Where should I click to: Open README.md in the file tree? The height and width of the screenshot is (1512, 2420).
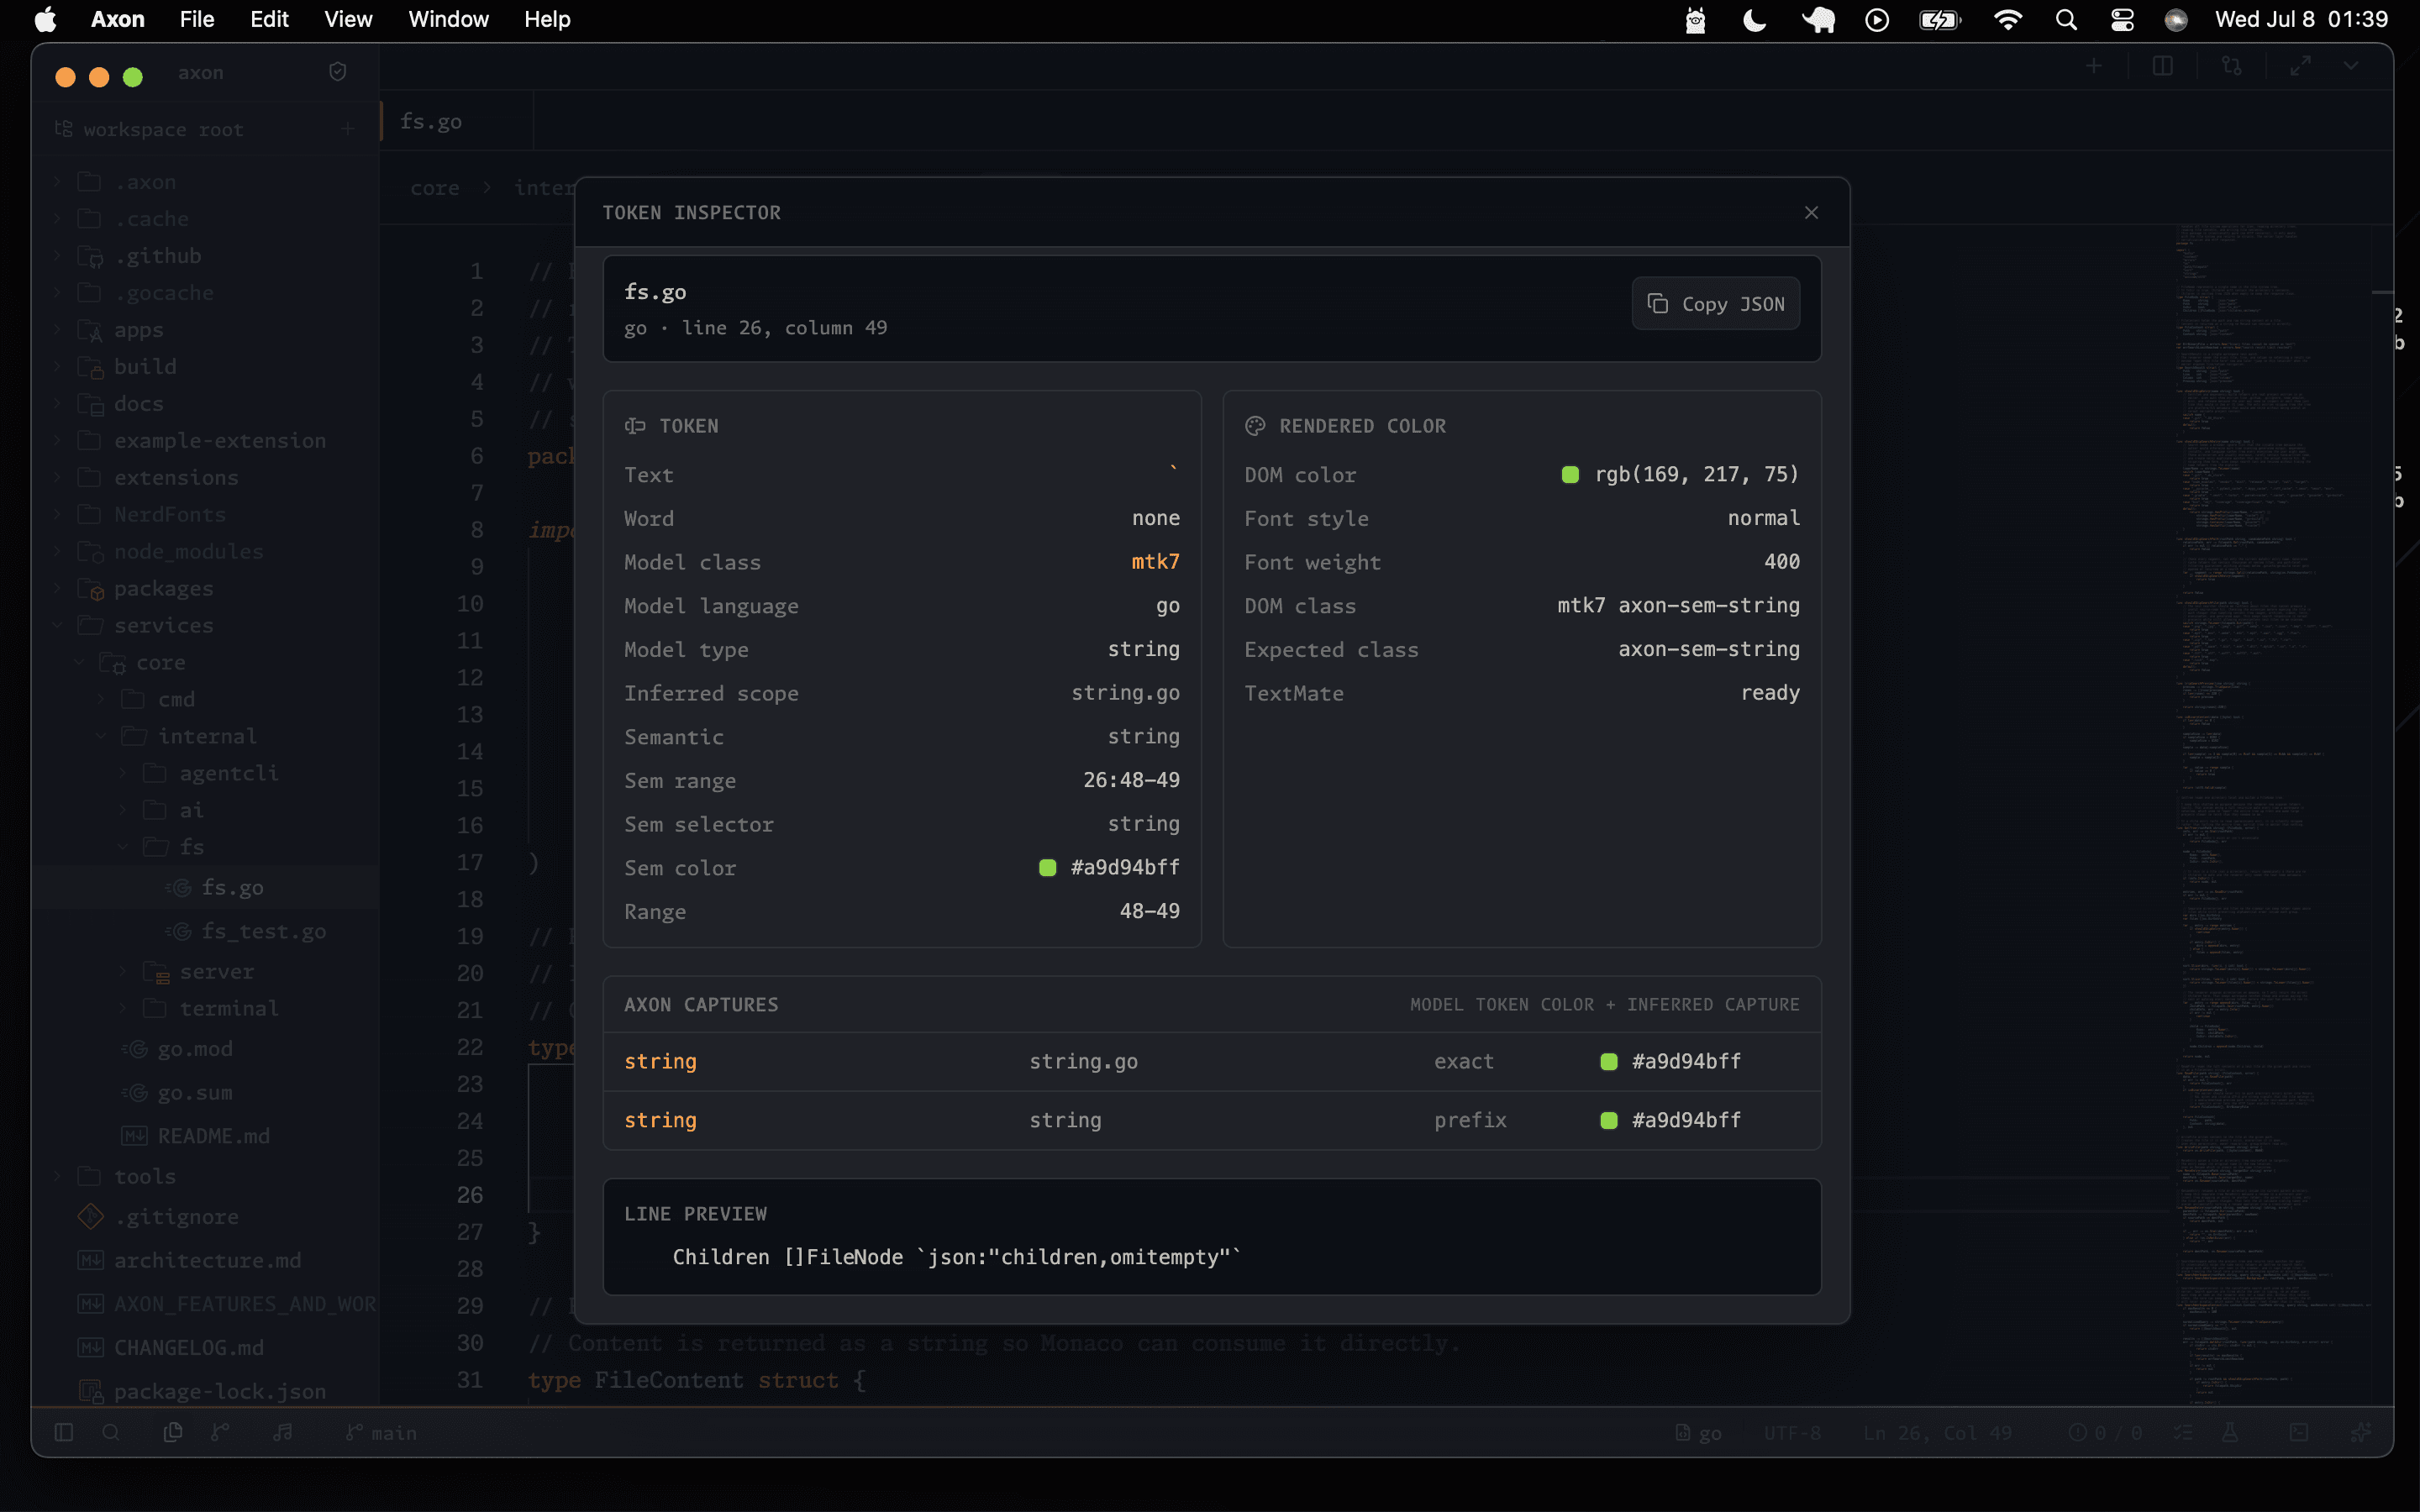pyautogui.click(x=213, y=1137)
